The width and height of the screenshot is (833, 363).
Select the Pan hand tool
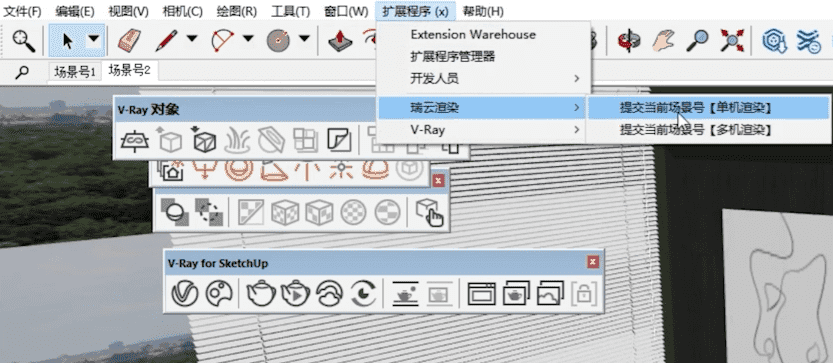pos(664,40)
